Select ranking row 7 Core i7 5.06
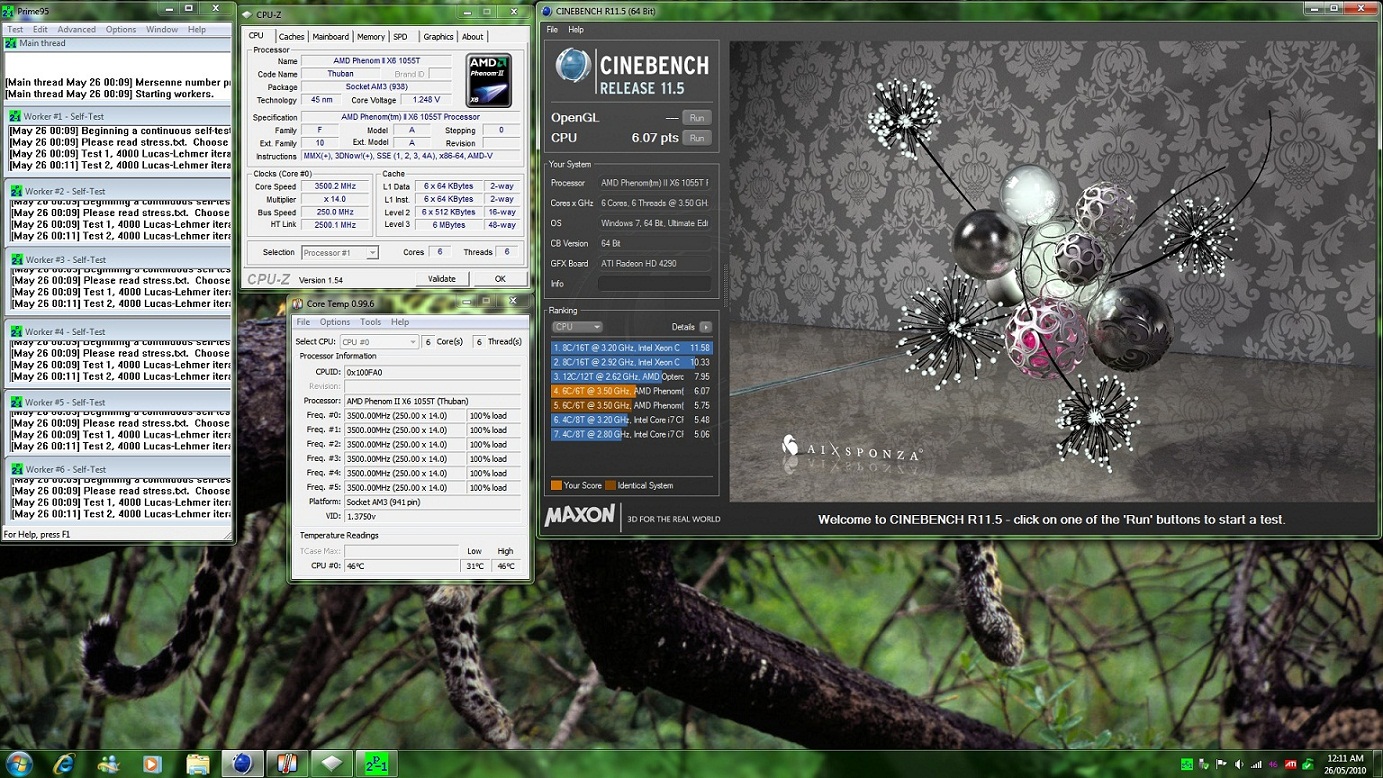This screenshot has width=1383, height=778. coord(631,434)
